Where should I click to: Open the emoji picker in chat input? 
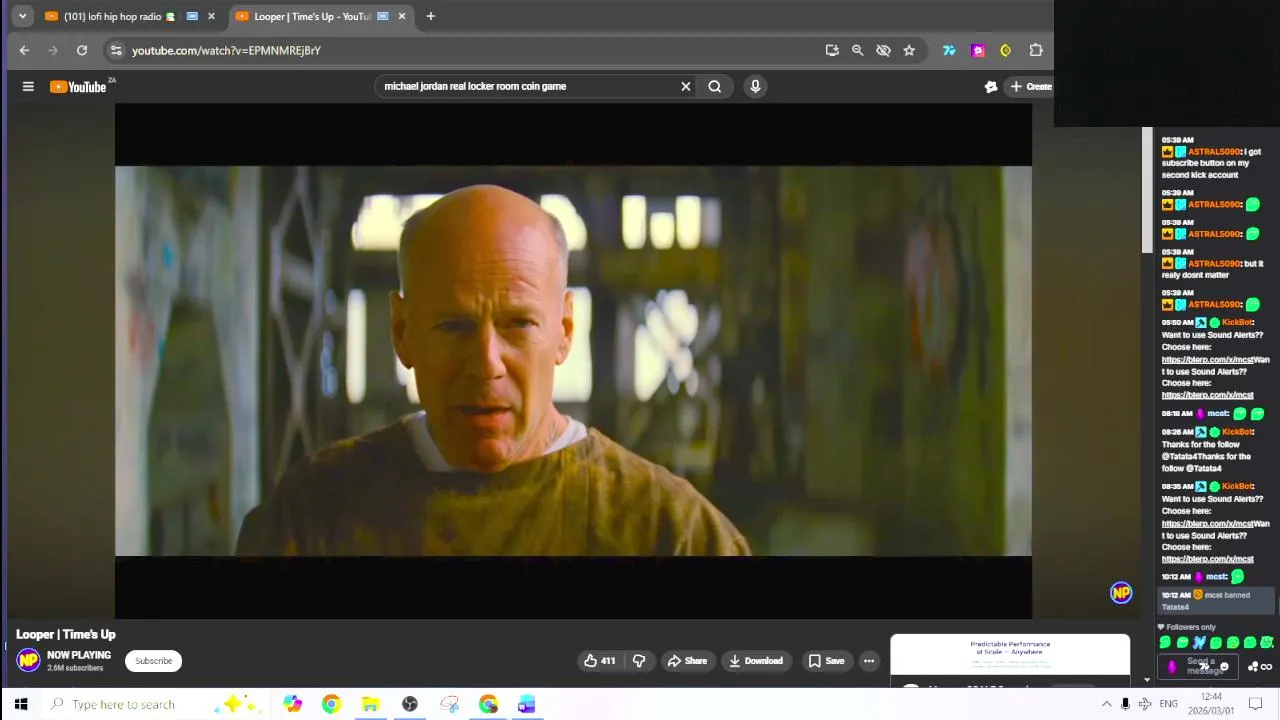[1224, 667]
